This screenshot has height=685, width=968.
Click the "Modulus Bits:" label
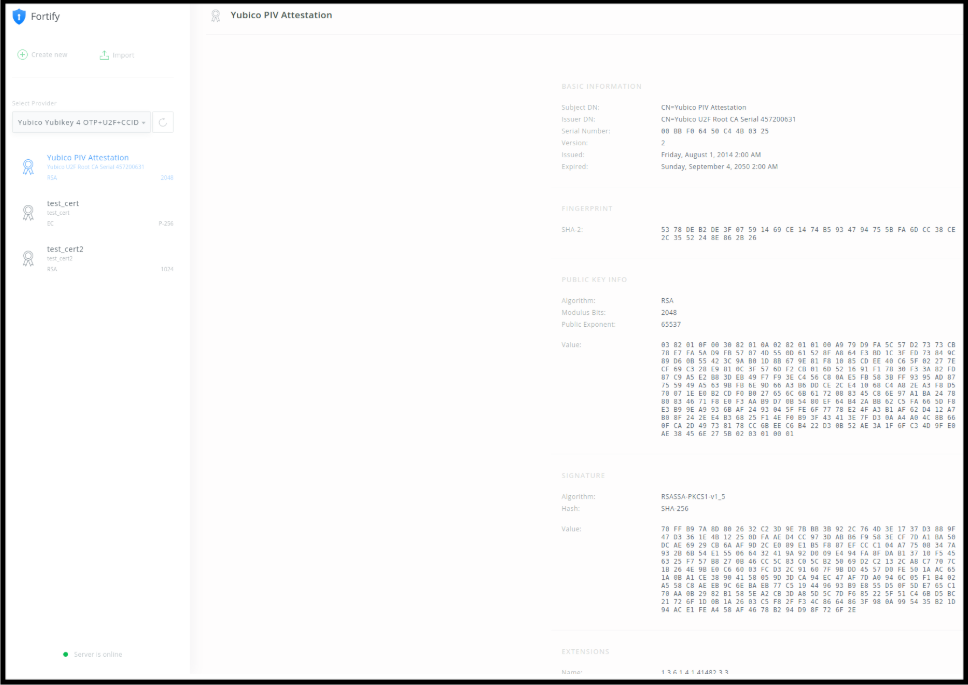click(582, 312)
